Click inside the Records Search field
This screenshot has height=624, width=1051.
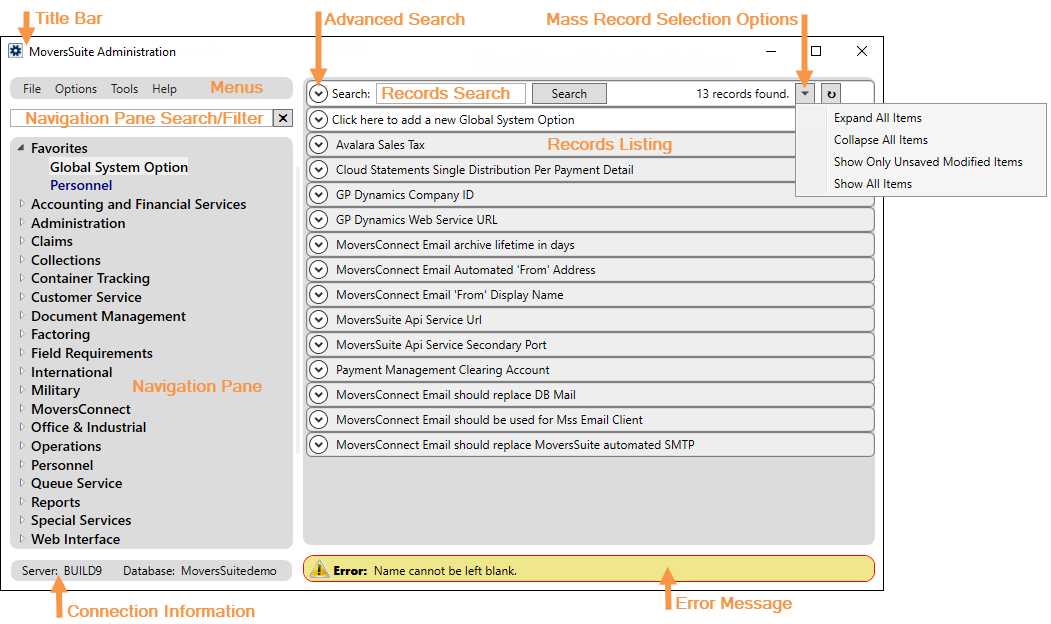450,93
